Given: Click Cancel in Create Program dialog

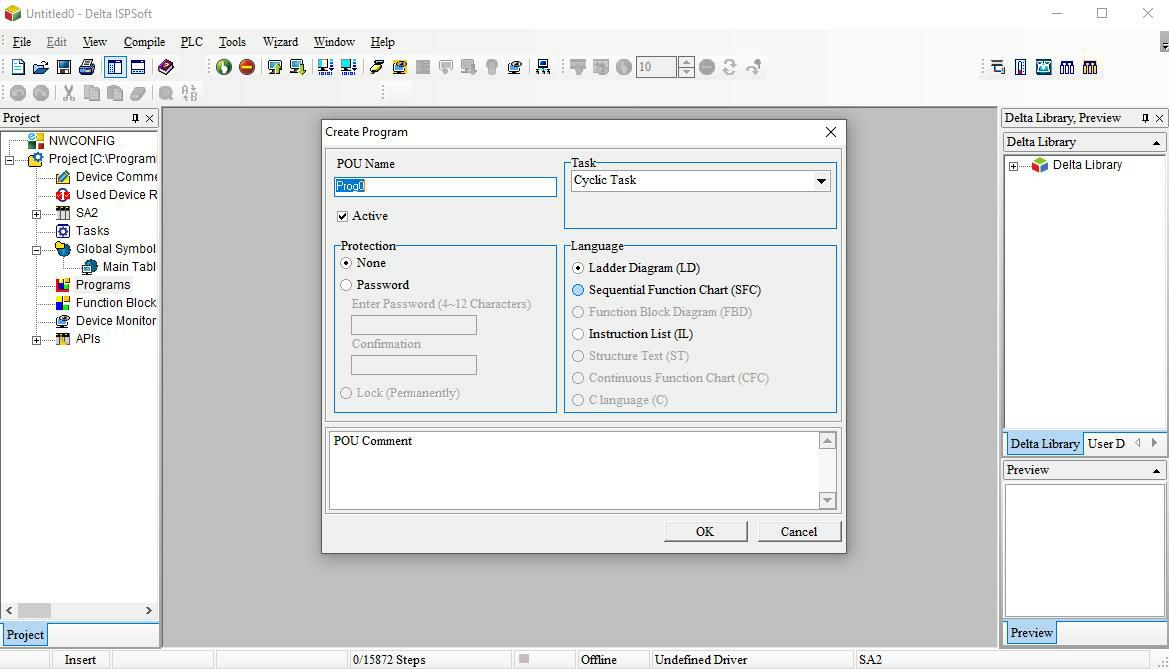Looking at the screenshot, I should tap(799, 532).
